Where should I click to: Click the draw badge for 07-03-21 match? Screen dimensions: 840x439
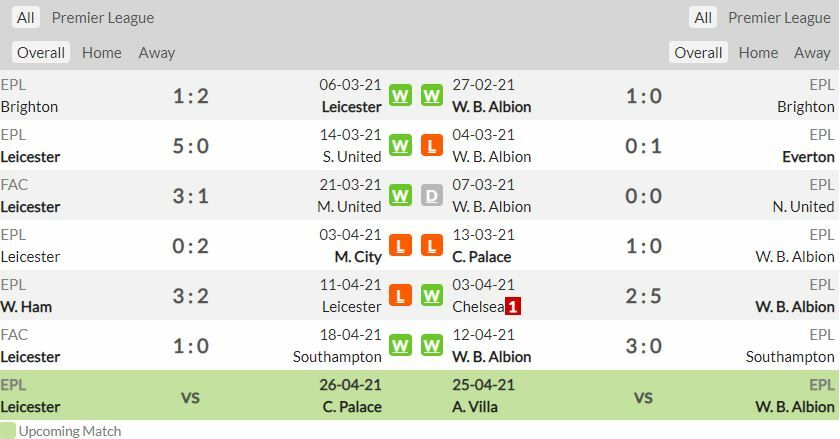point(432,196)
